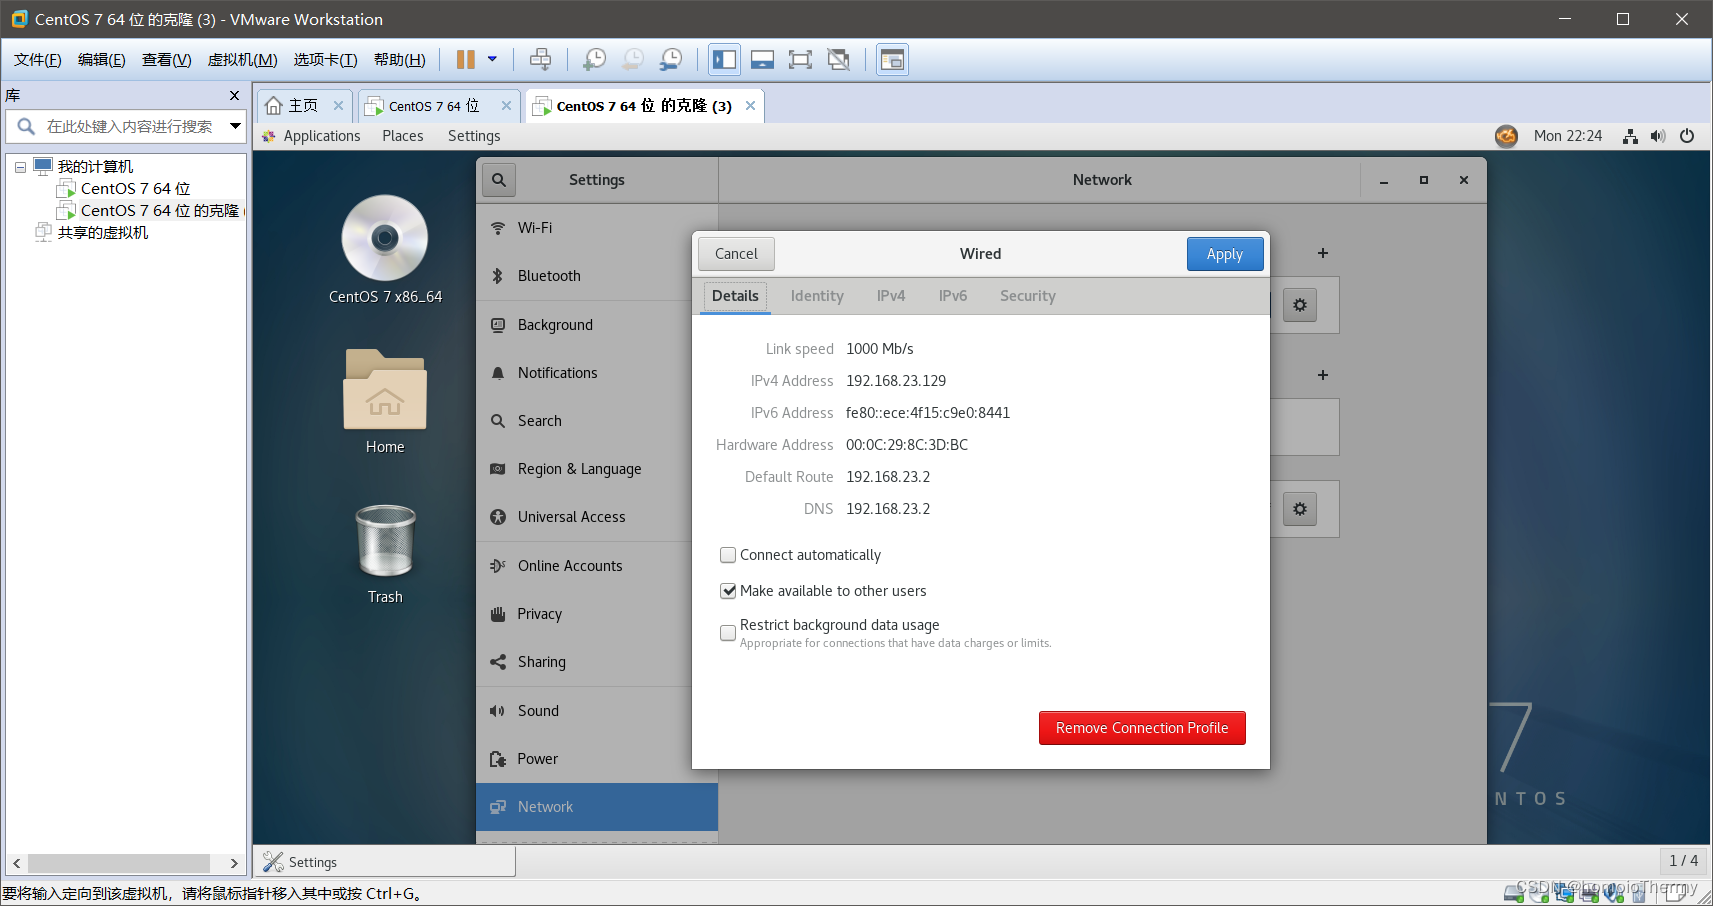Uncheck Make available to other users
The image size is (1713, 906).
click(728, 591)
